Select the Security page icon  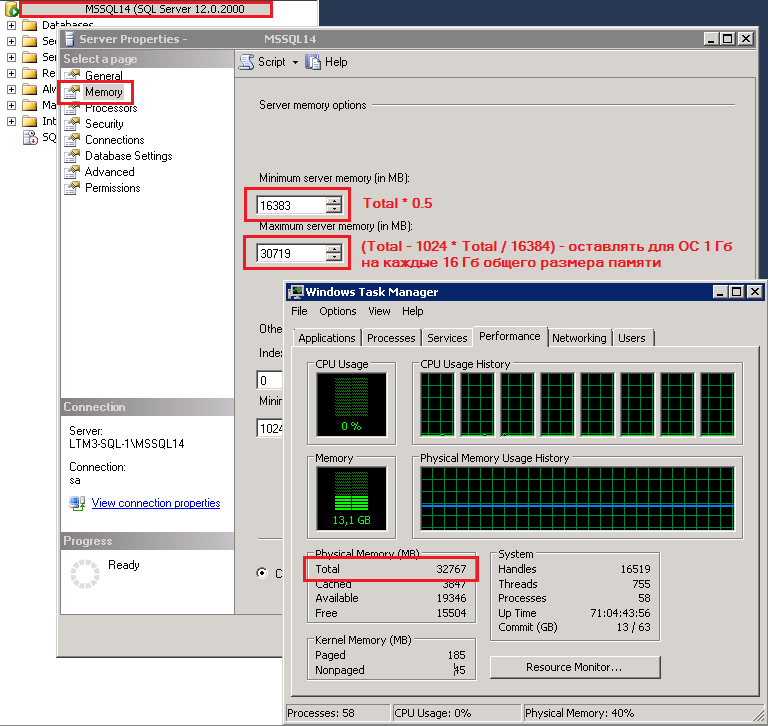(x=72, y=124)
